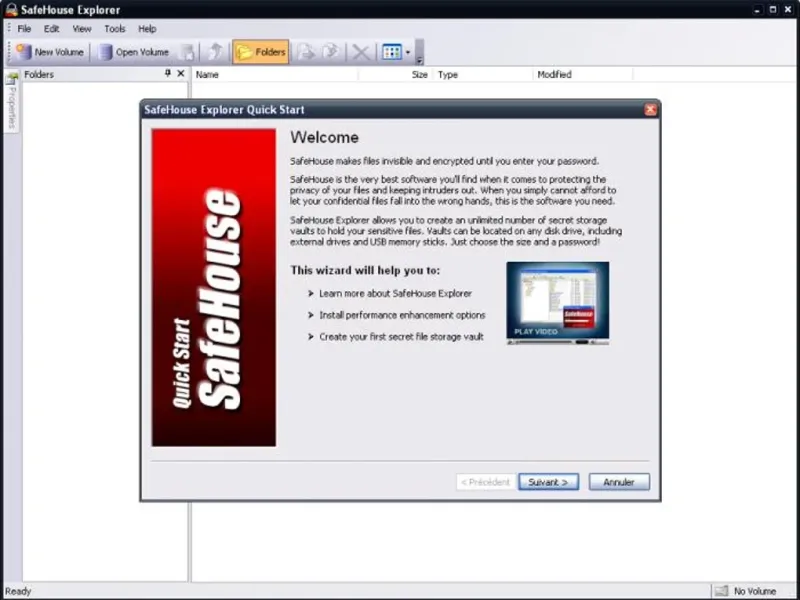Screen dimensions: 800x600
Task: Click the Ready status bar text
Action: pos(18,591)
